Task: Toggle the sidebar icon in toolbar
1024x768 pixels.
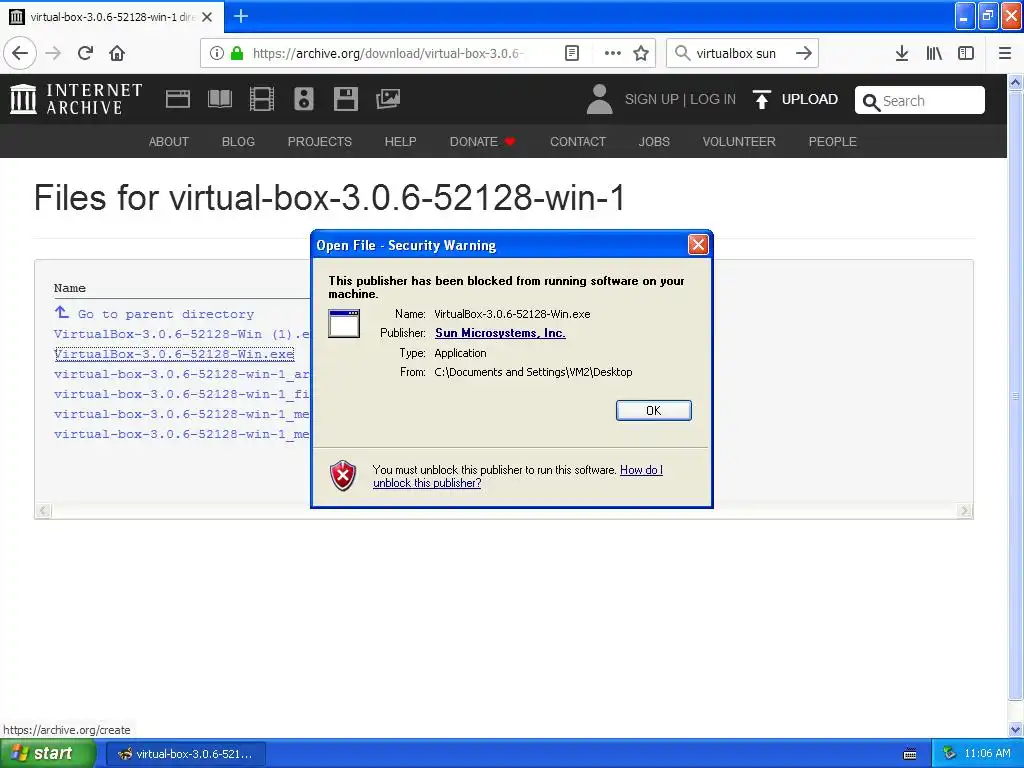Action: pos(966,53)
